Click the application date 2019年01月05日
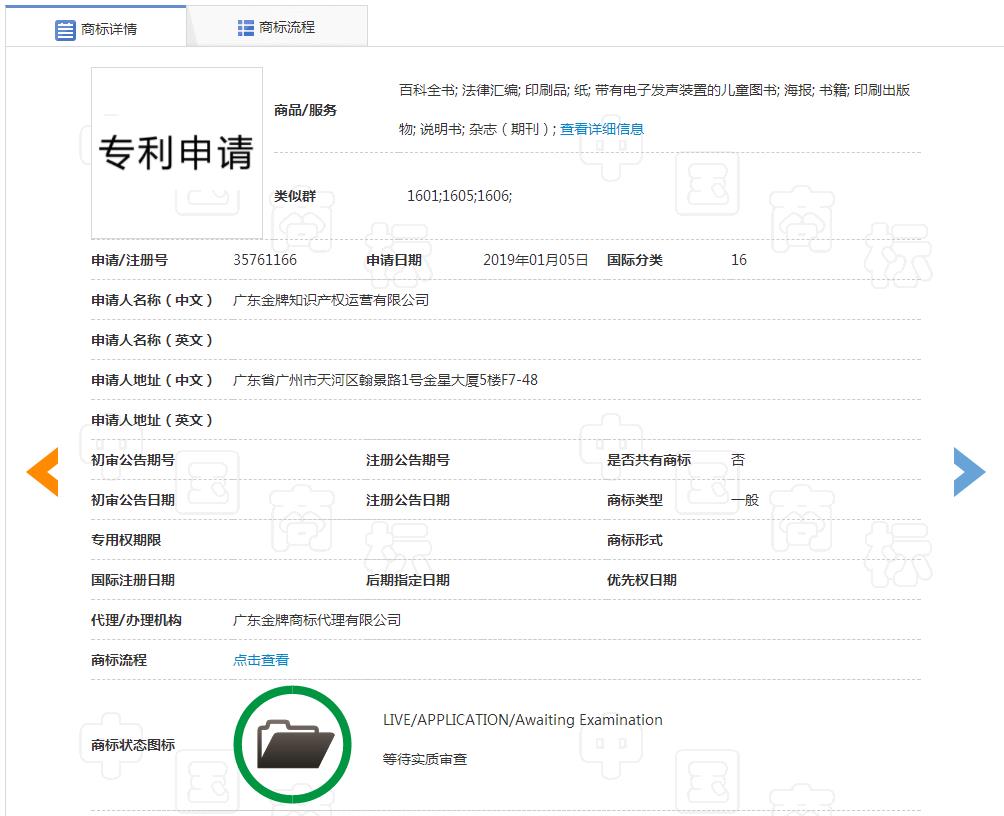Image resolution: width=1004 pixels, height=816 pixels. pyautogui.click(x=535, y=260)
